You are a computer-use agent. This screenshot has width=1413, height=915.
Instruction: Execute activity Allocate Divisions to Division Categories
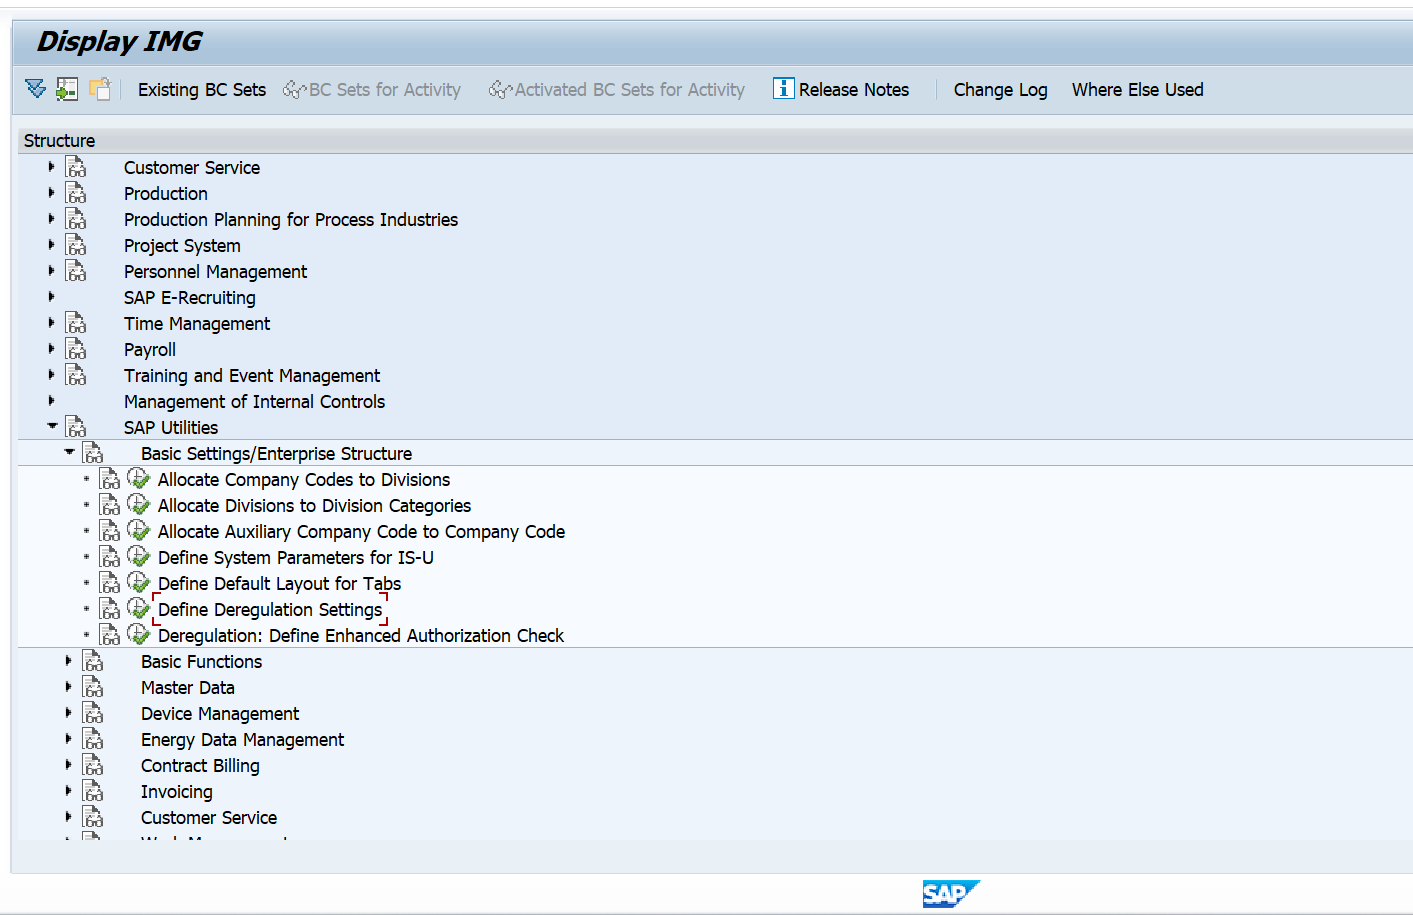click(x=139, y=504)
